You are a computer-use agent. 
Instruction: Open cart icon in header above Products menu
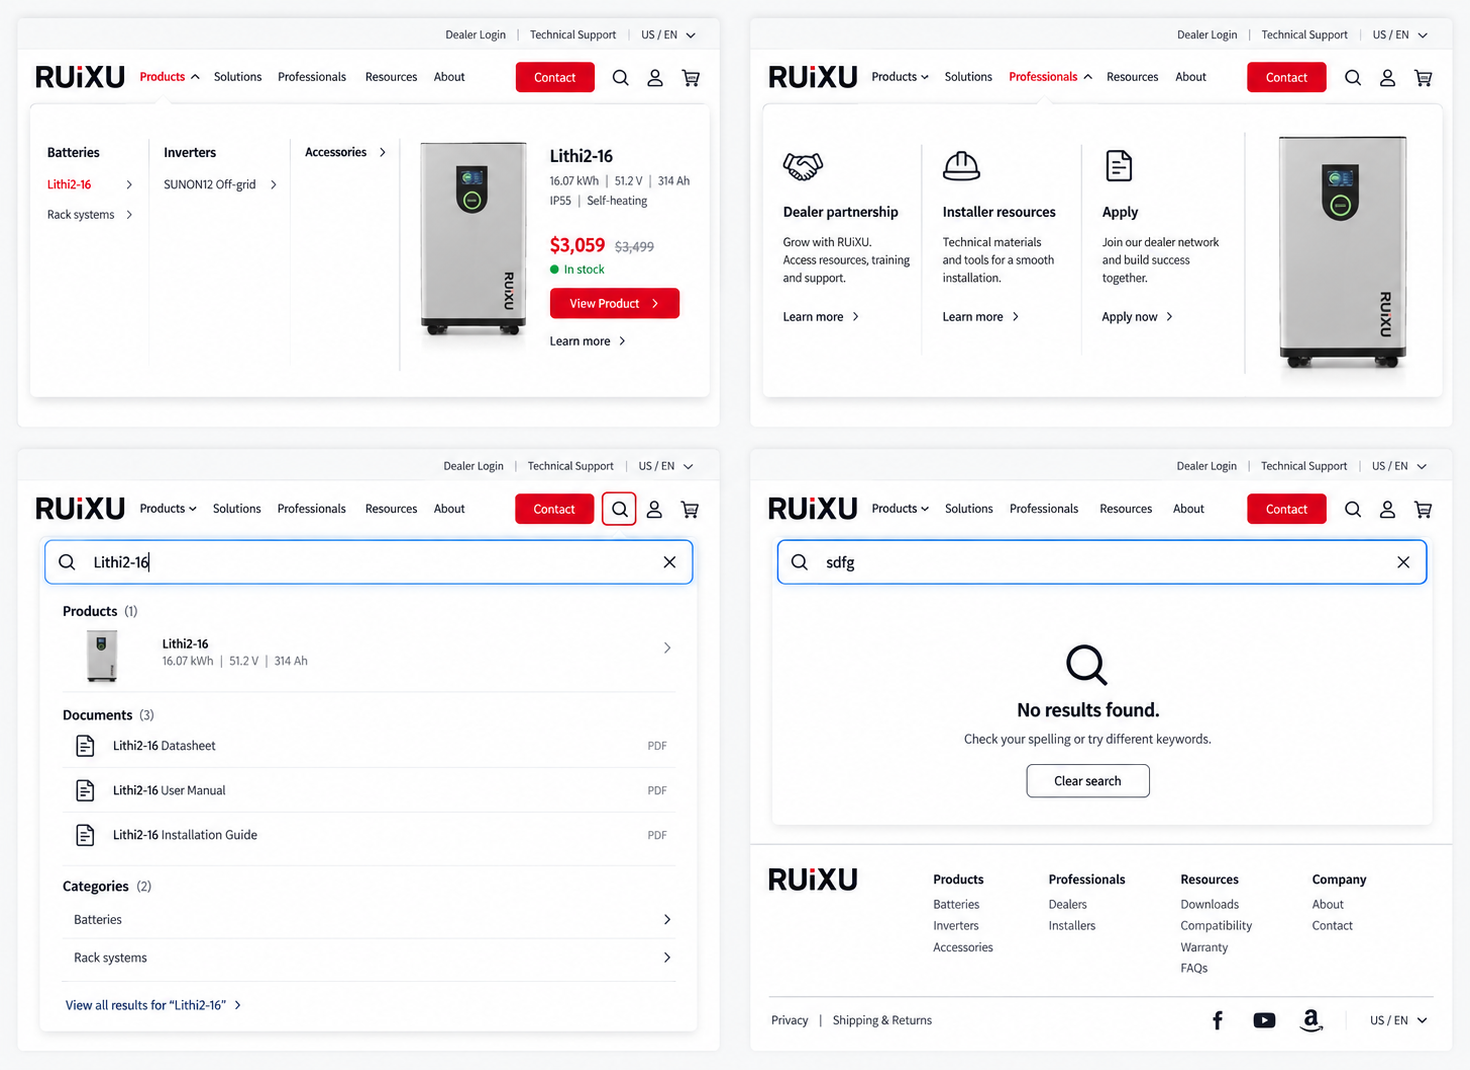click(x=691, y=77)
